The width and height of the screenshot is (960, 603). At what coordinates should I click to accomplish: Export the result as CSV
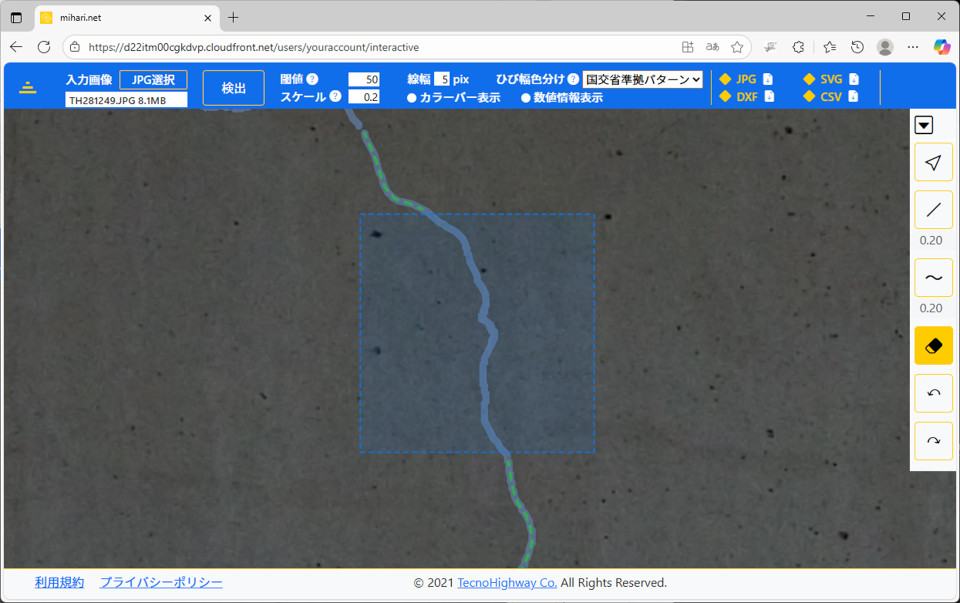click(831, 97)
